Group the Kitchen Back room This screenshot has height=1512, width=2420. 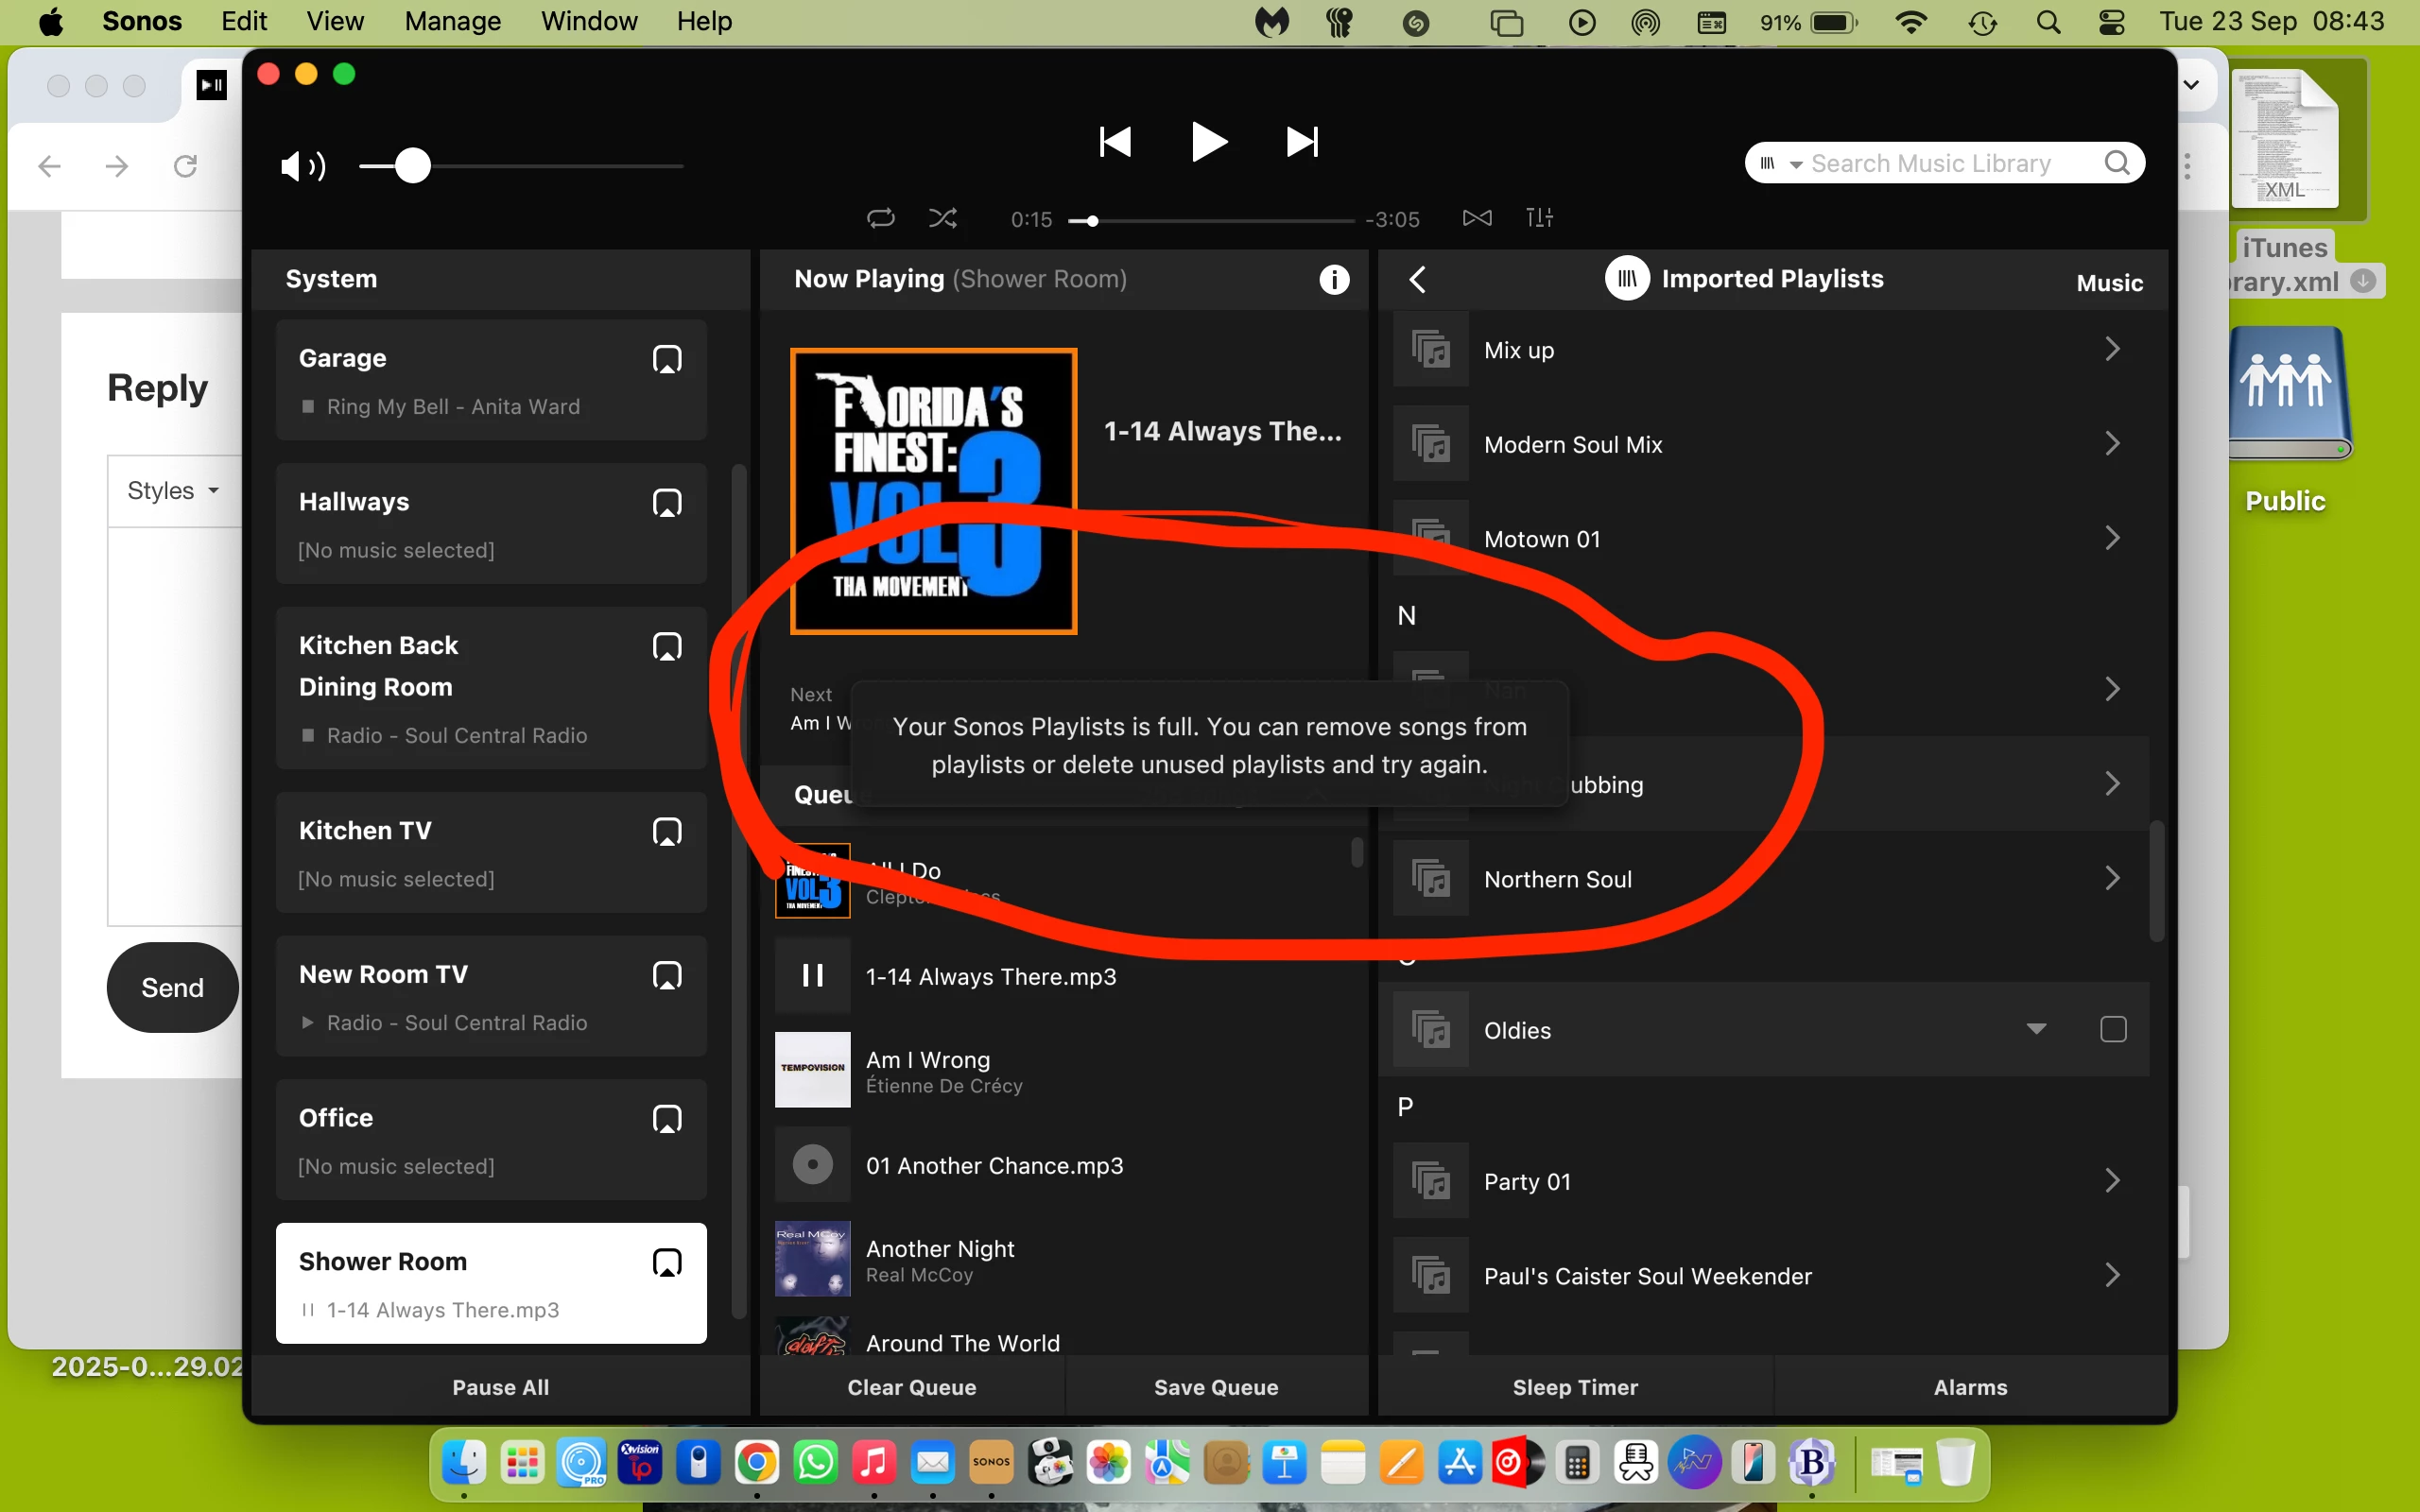pos(667,647)
